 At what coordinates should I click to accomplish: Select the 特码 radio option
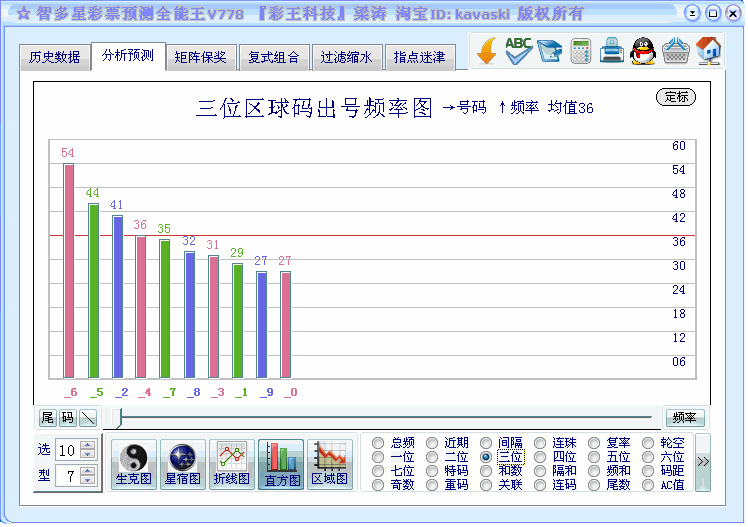pos(432,471)
